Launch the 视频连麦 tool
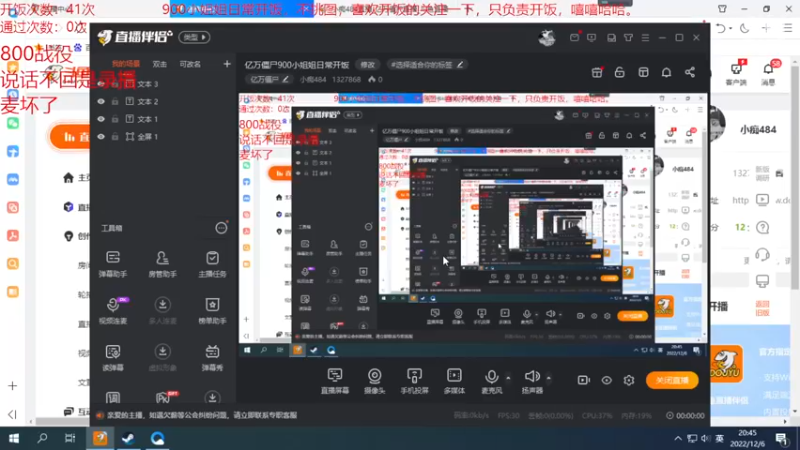 coord(113,310)
